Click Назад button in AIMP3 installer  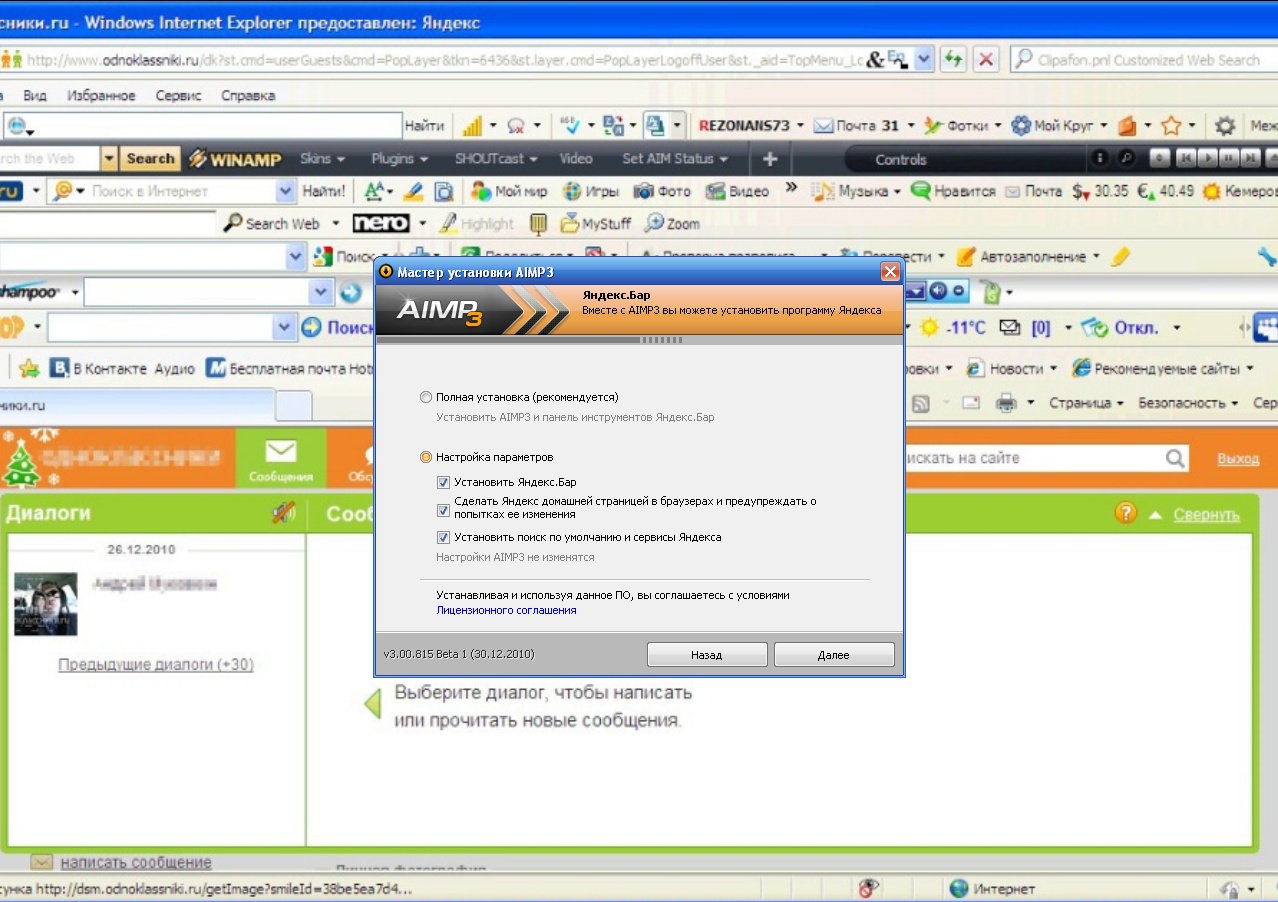(707, 655)
